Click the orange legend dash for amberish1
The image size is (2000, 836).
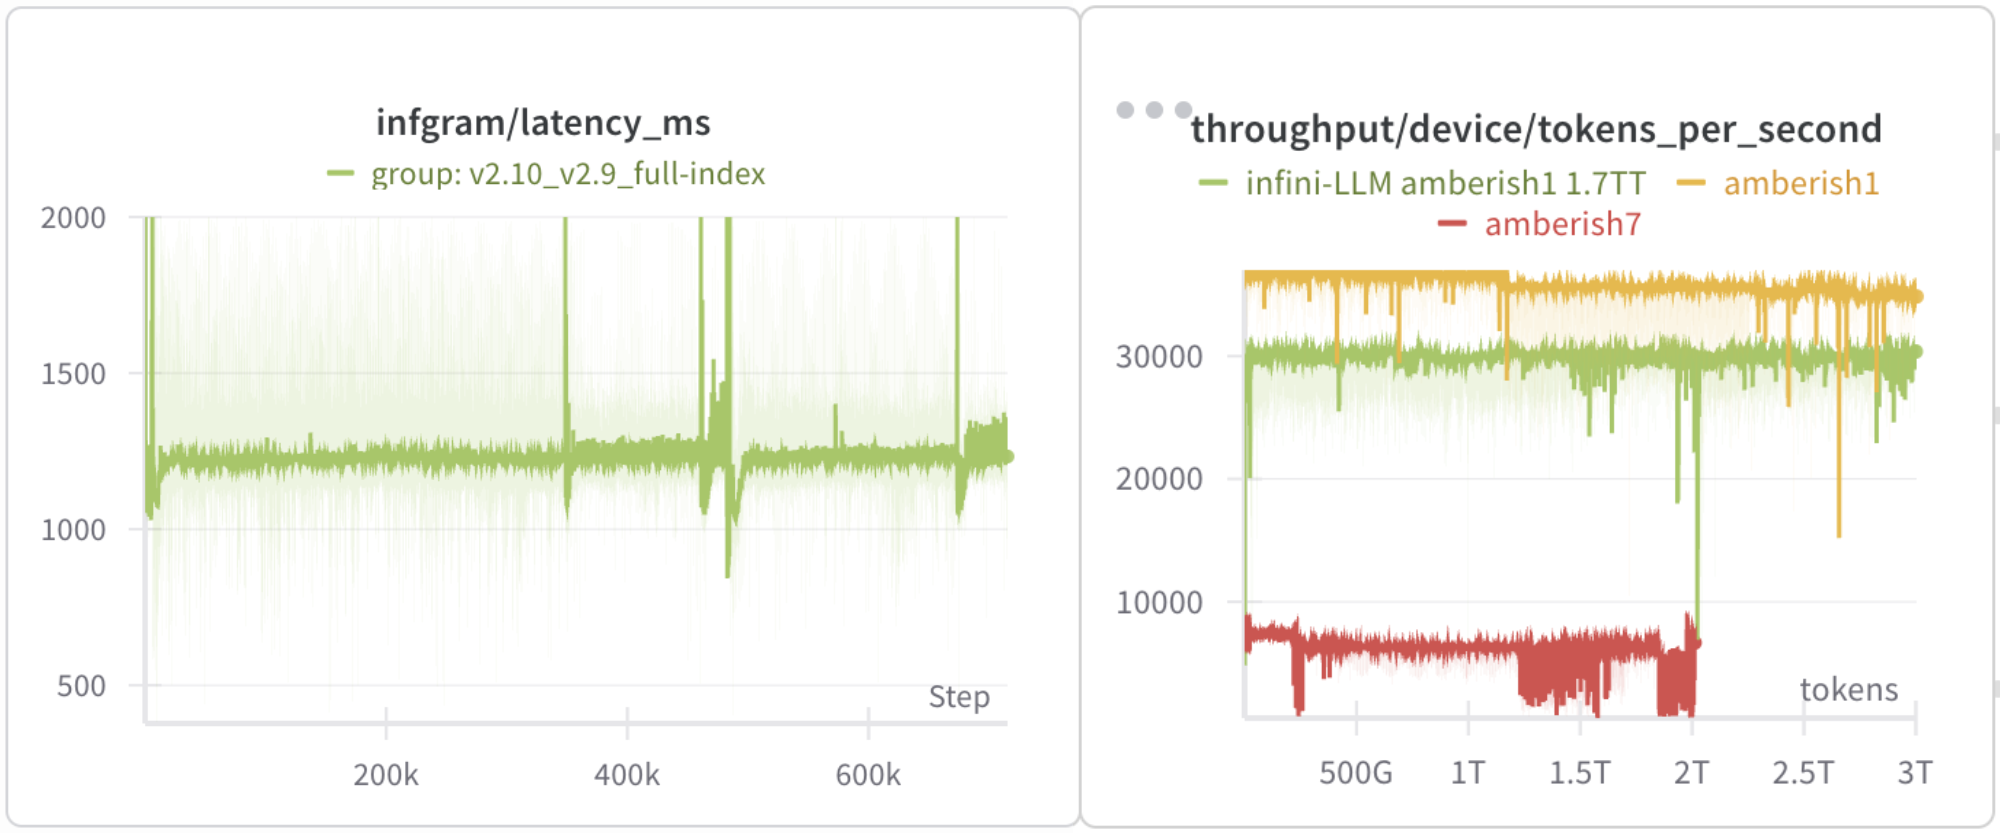pos(1690,182)
